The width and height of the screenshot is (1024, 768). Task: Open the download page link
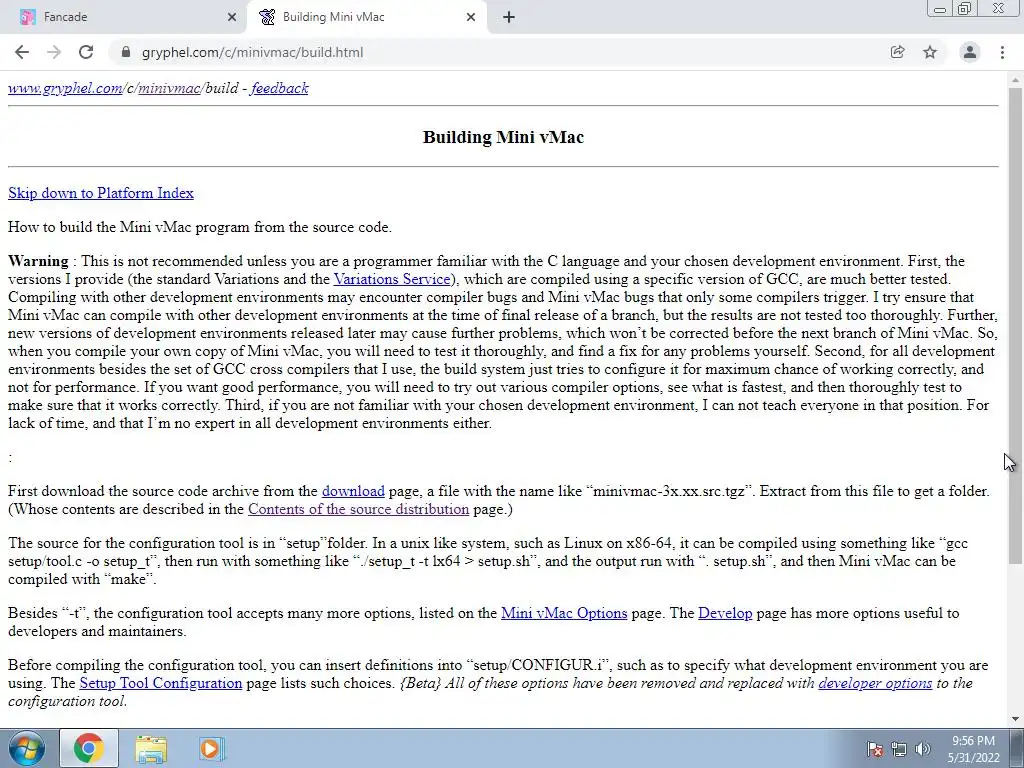[353, 491]
